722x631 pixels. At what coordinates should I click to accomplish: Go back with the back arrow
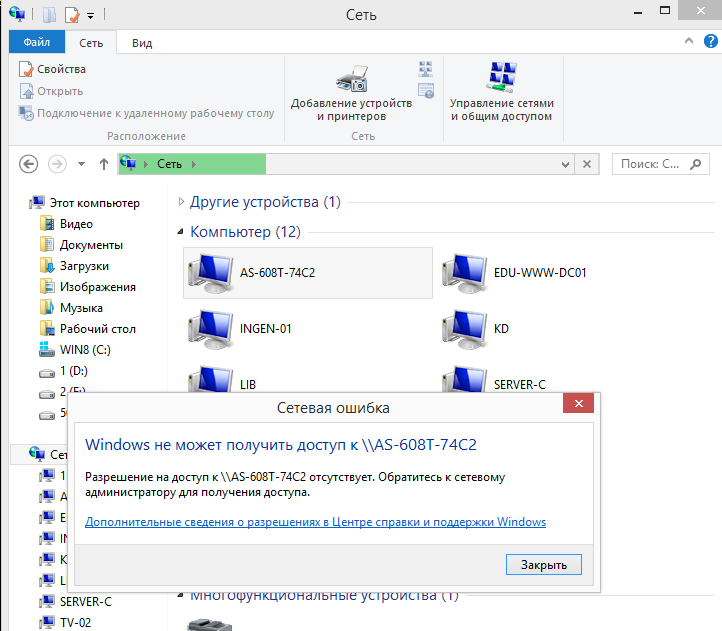point(29,164)
